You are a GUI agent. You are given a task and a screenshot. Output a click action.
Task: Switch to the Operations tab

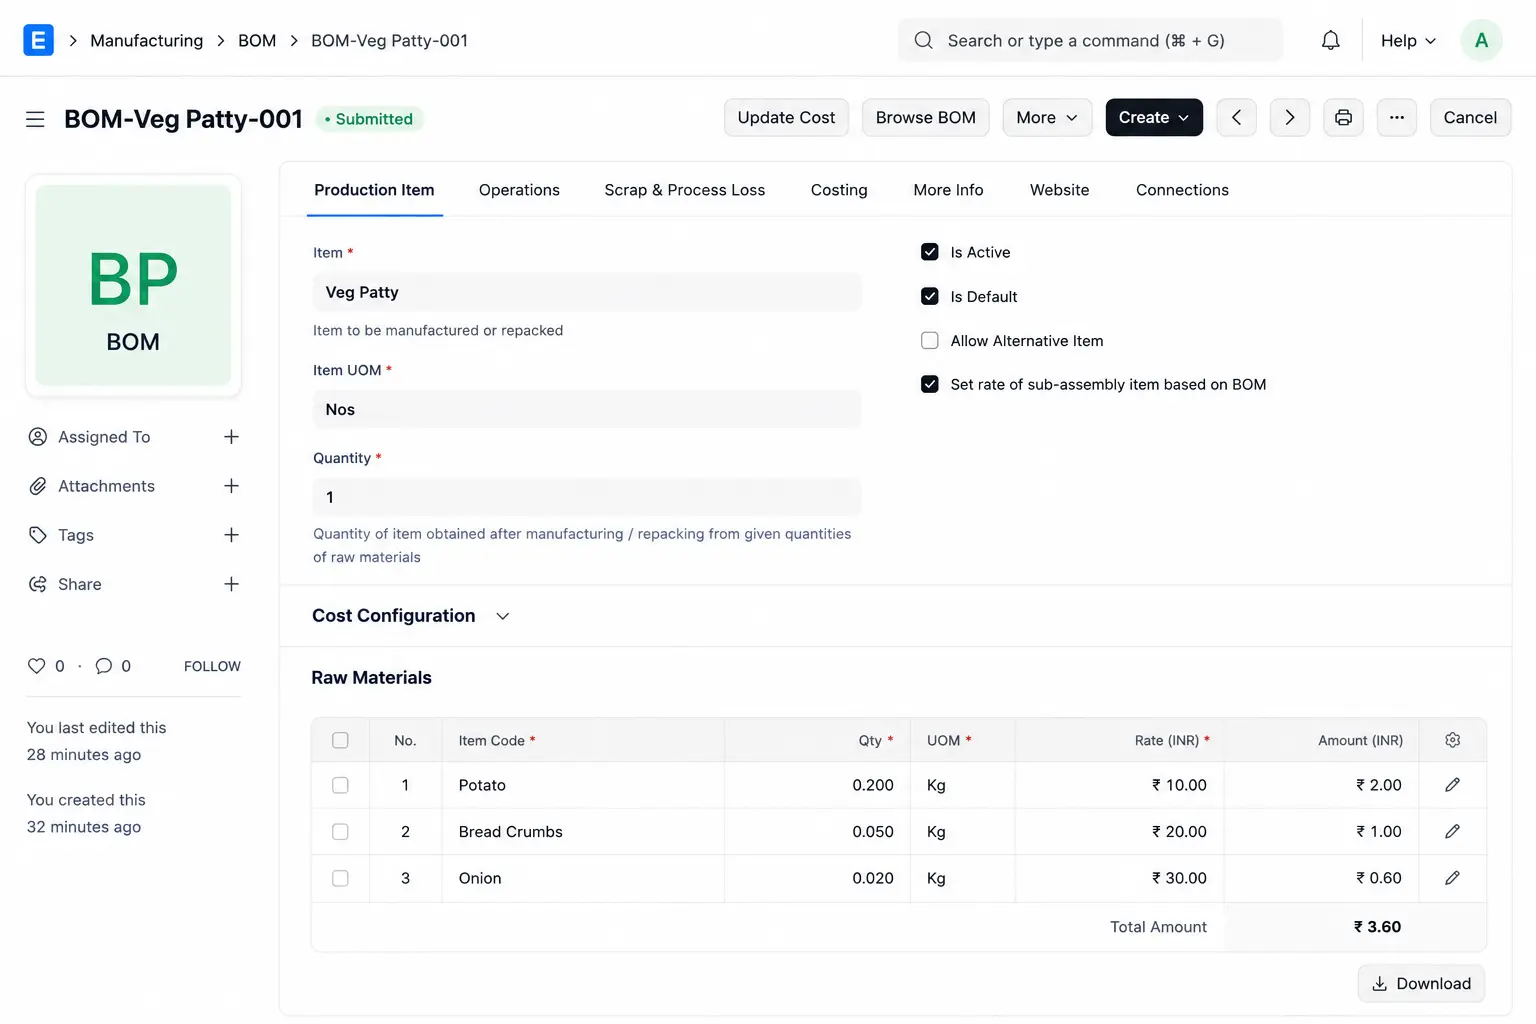point(519,190)
